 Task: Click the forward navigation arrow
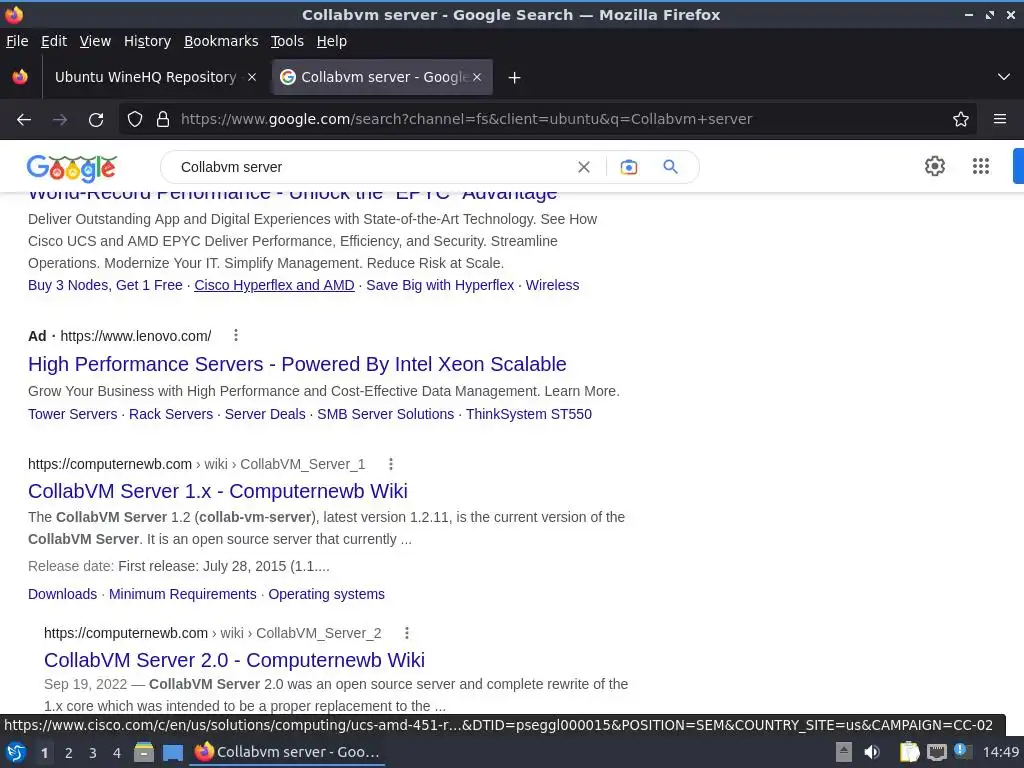pyautogui.click(x=60, y=120)
